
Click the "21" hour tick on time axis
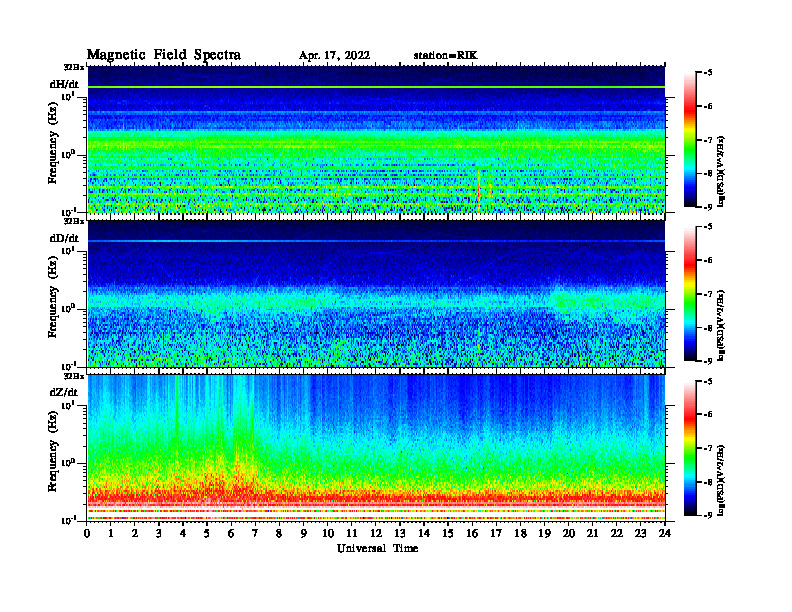coord(592,533)
